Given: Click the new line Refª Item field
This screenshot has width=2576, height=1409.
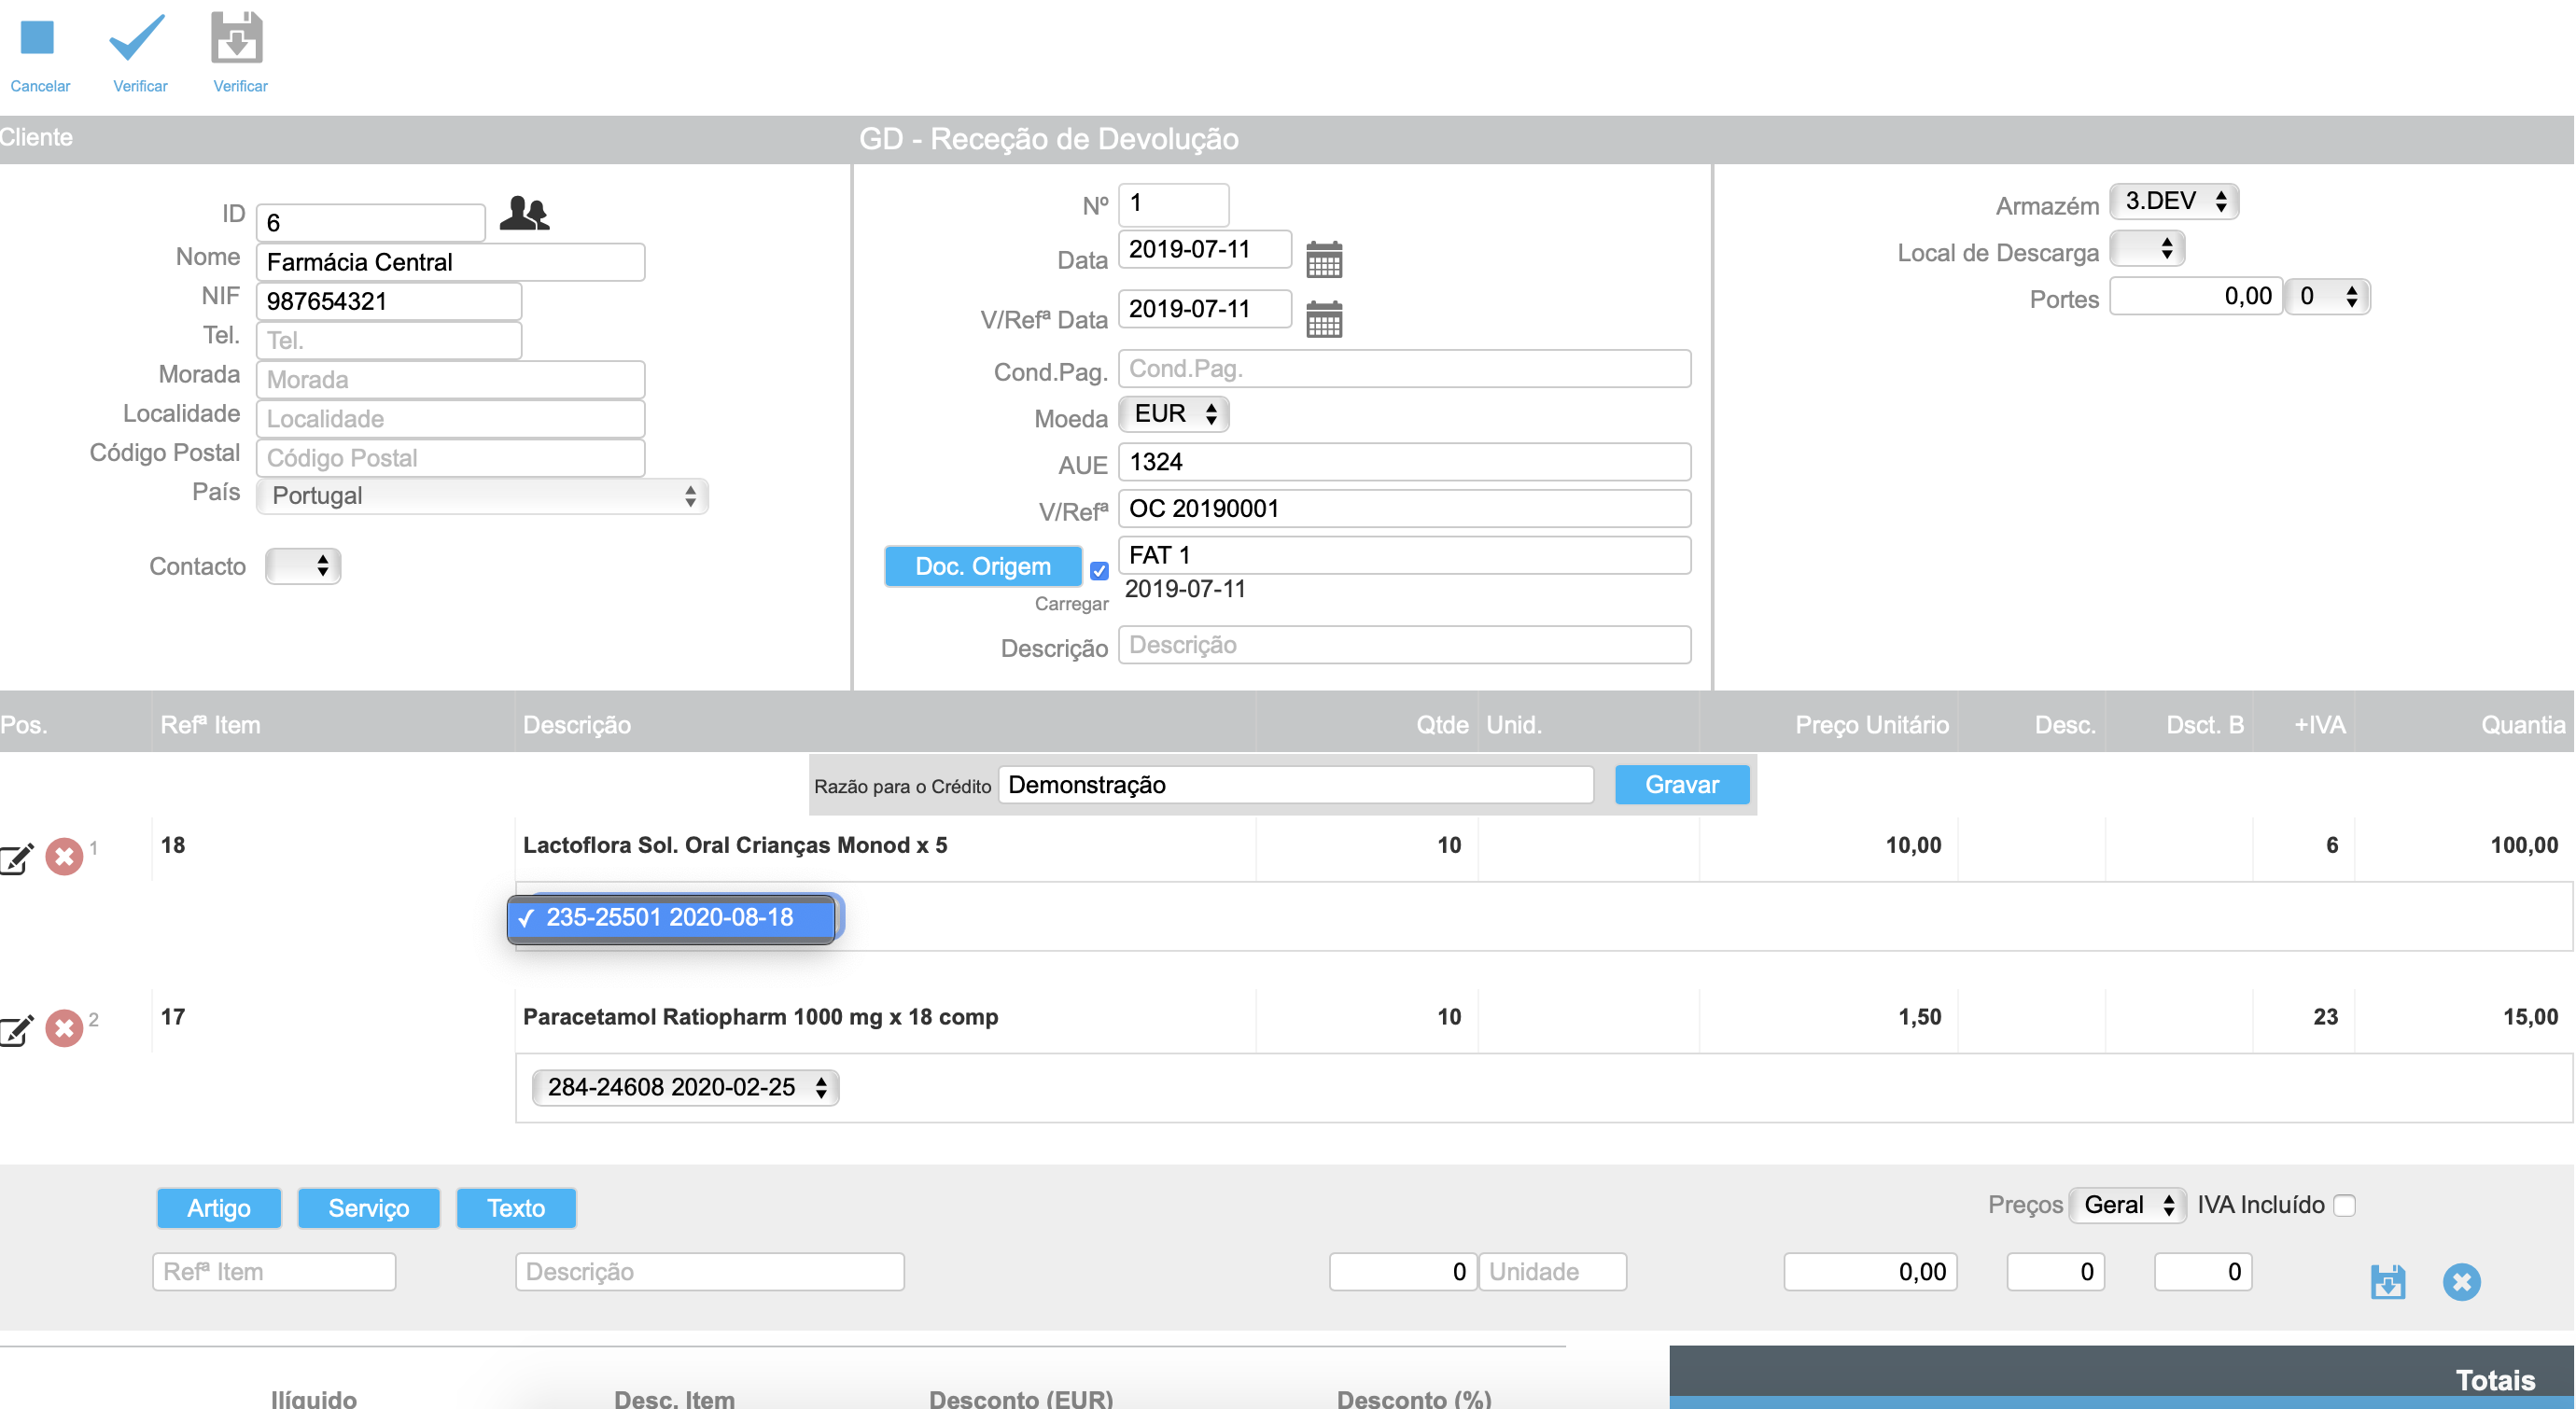Looking at the screenshot, I should tap(274, 1272).
